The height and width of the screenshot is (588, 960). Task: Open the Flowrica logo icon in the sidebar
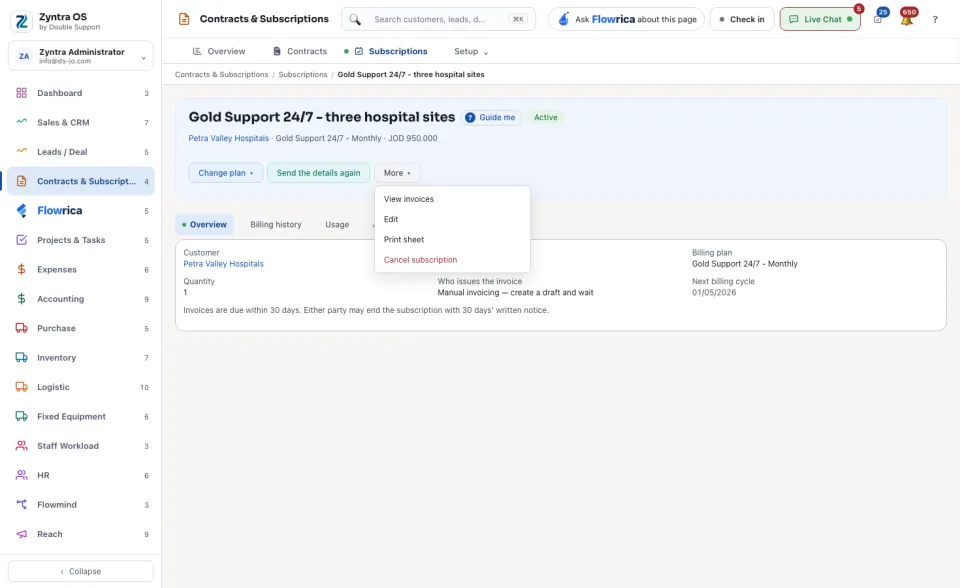[21, 211]
